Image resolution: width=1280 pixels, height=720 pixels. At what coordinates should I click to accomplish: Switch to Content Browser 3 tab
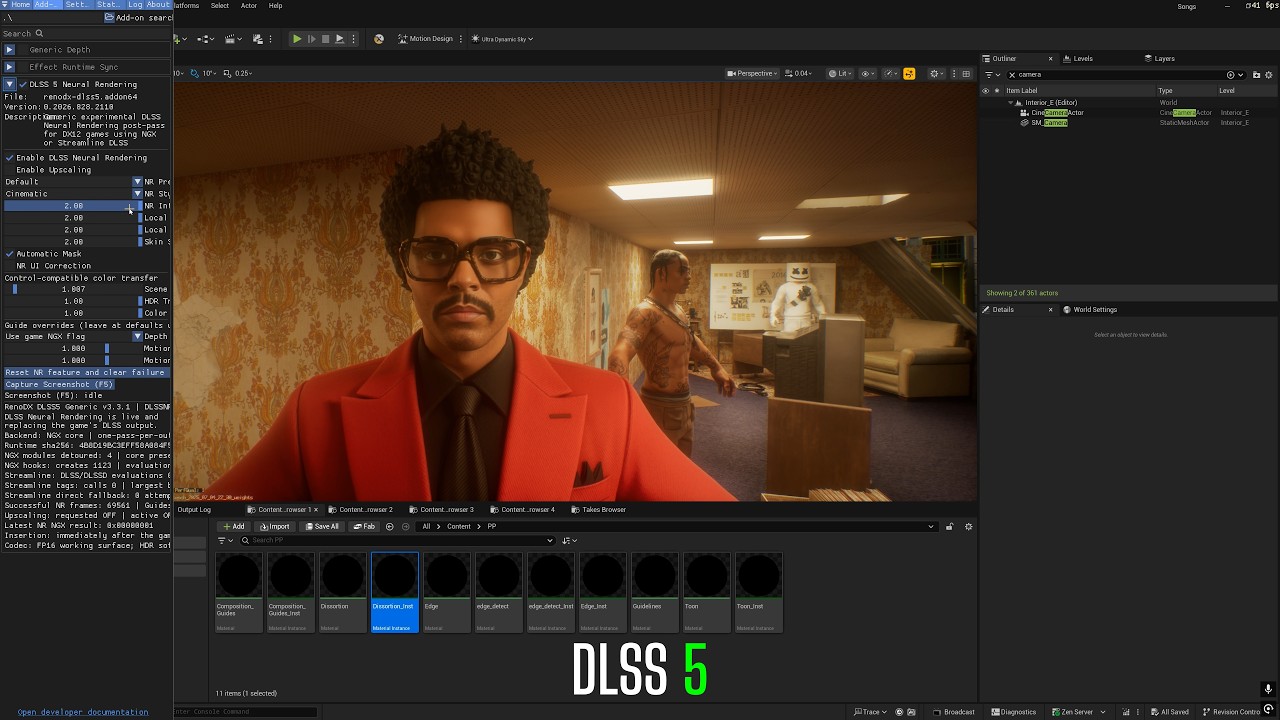(x=442, y=510)
